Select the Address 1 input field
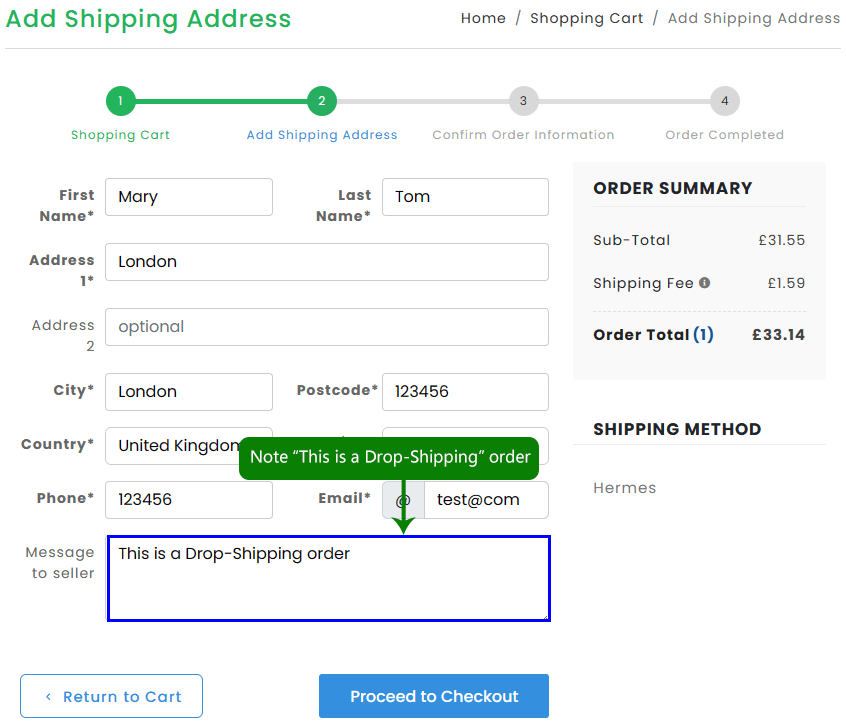 [x=326, y=262]
